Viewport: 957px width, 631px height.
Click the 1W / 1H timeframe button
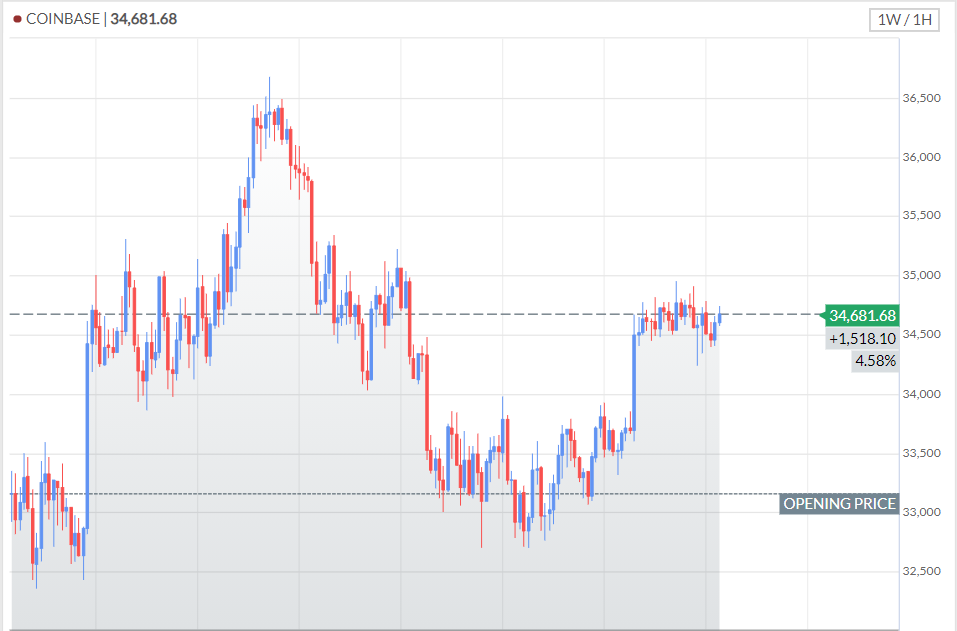(904, 20)
